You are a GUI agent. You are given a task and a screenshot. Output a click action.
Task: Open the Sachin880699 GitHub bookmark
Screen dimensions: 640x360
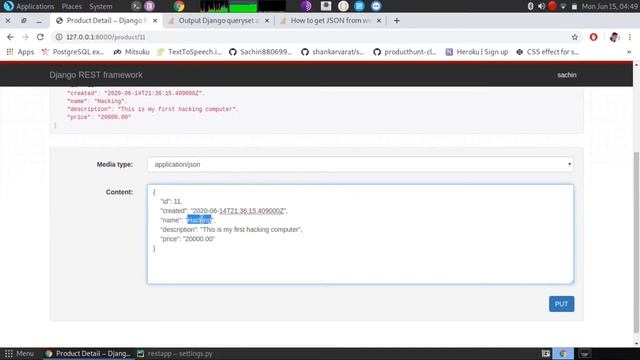click(x=260, y=52)
